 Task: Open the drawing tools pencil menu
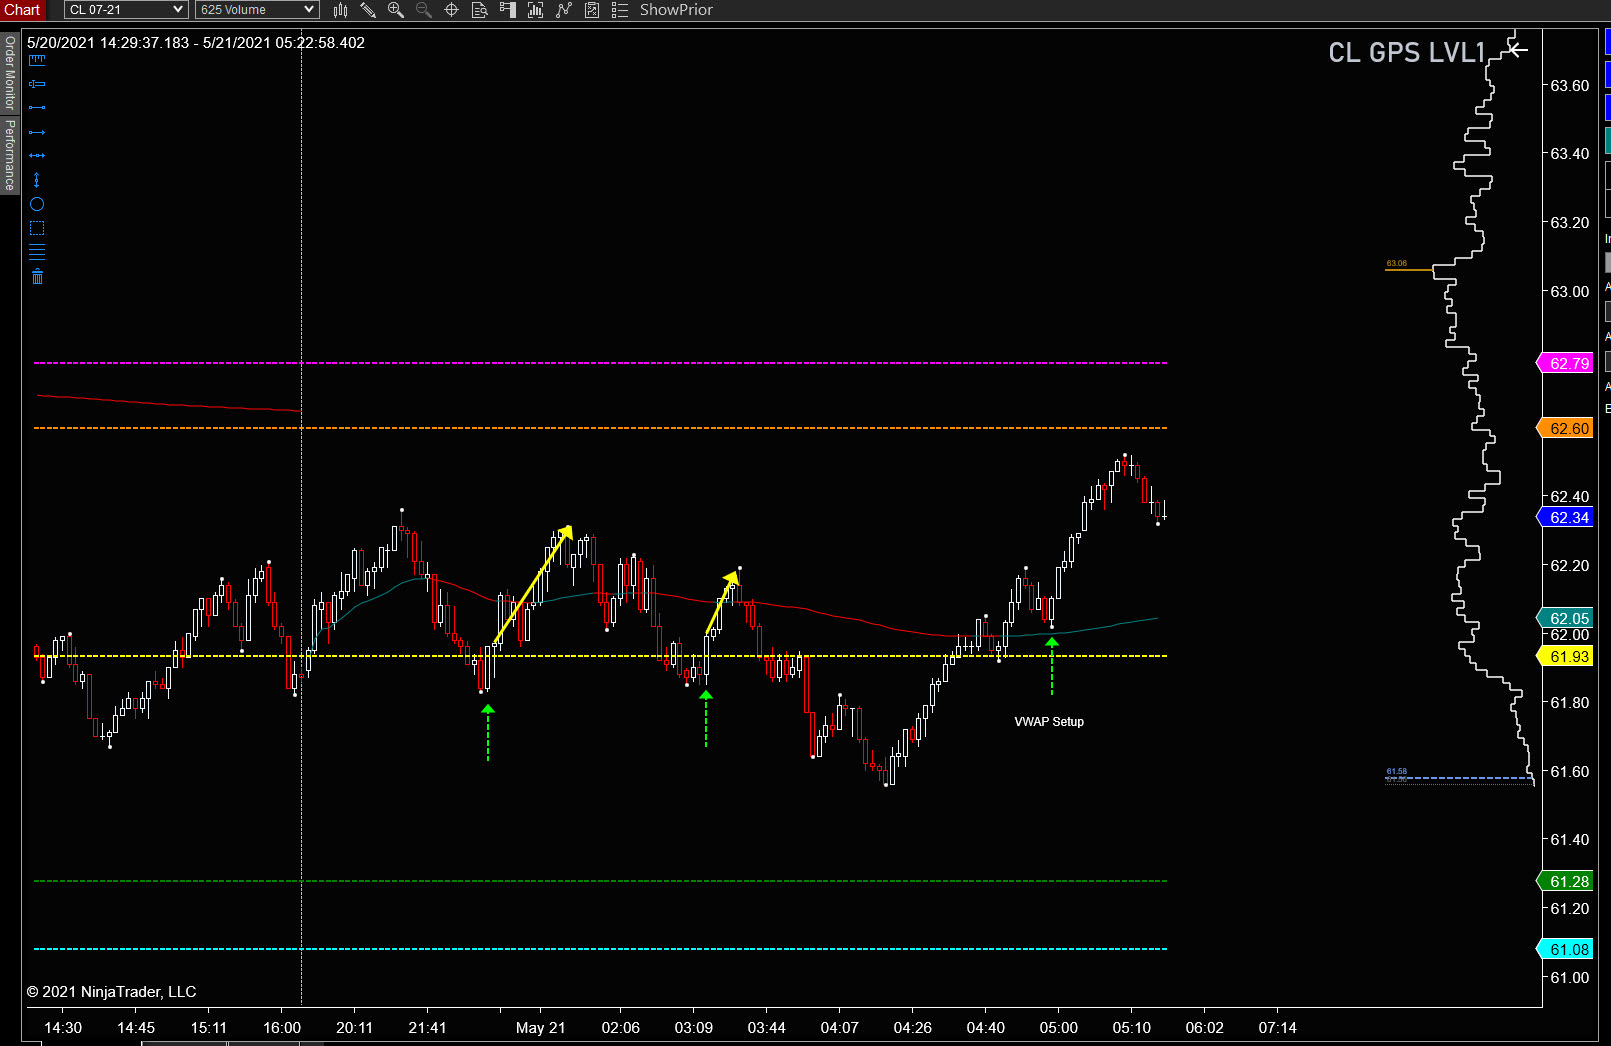[368, 10]
